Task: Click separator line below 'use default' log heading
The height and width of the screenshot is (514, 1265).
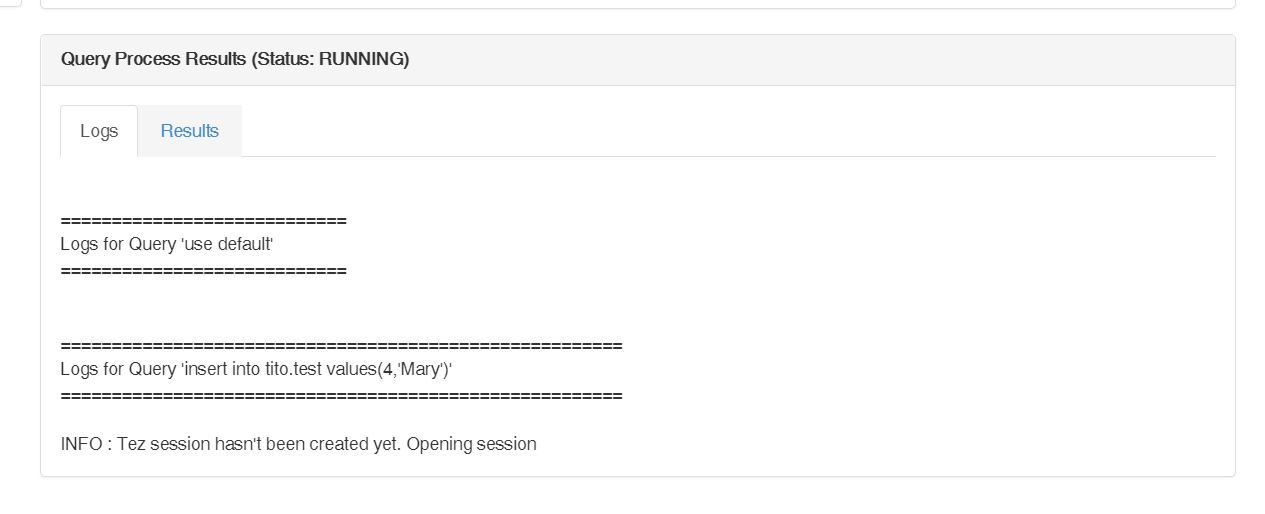Action: (x=203, y=270)
